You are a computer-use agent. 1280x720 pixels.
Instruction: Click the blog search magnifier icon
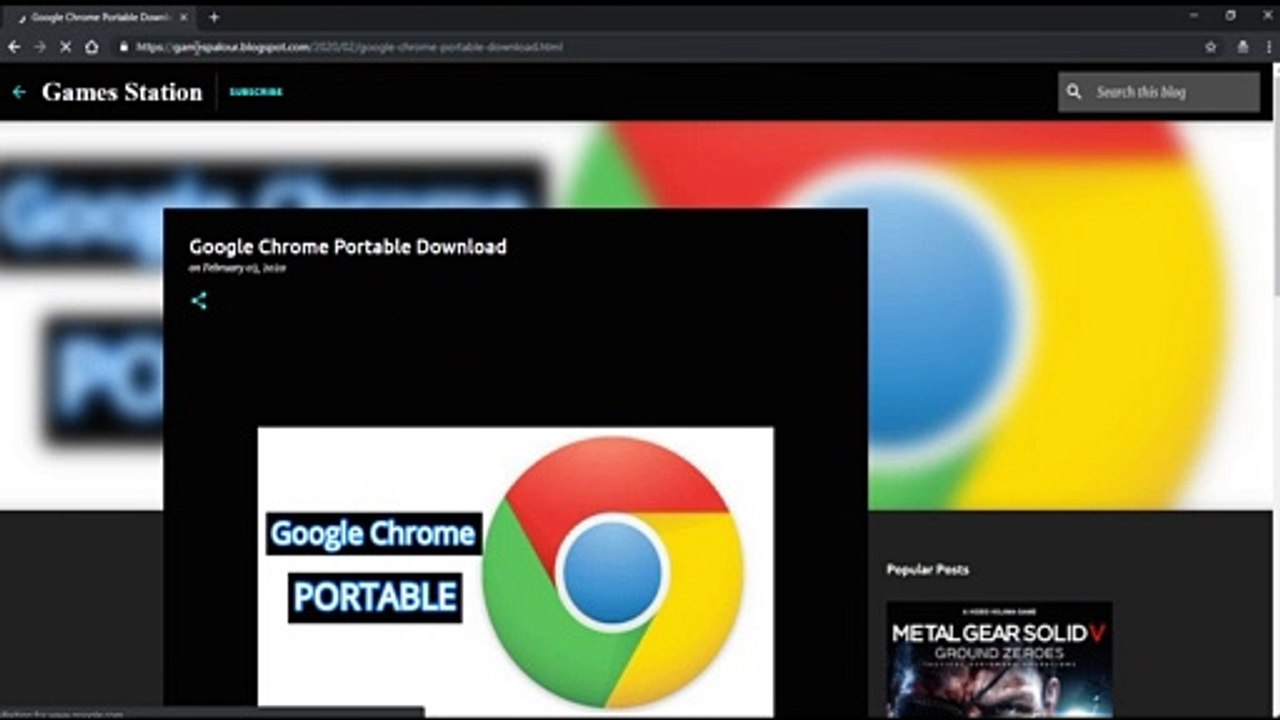point(1074,92)
